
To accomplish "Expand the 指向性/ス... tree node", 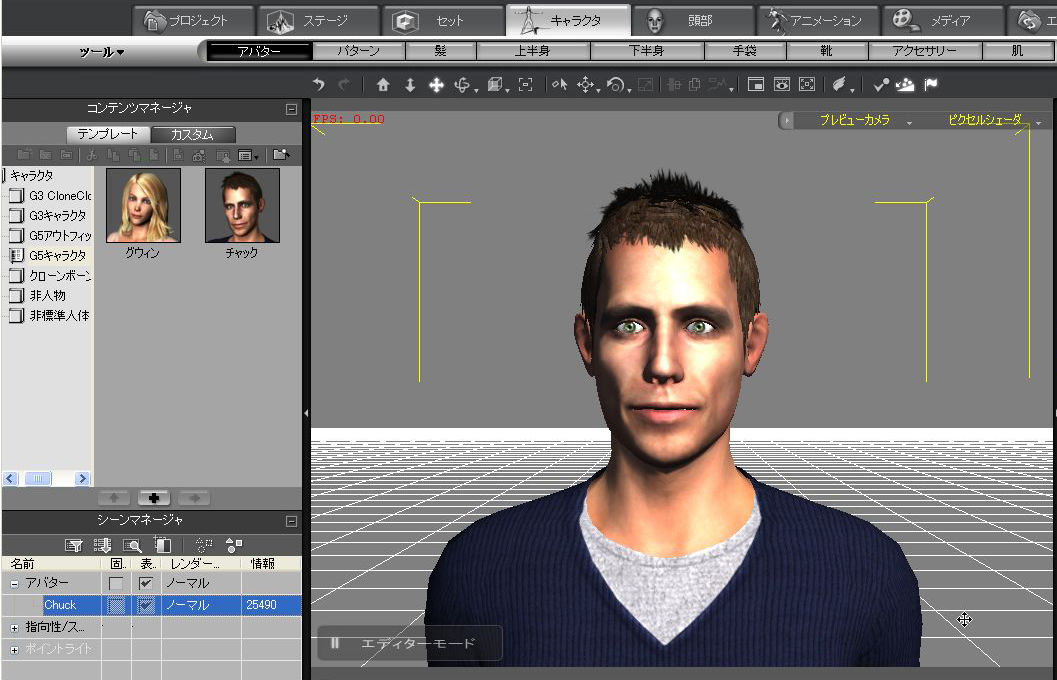I will (15, 627).
